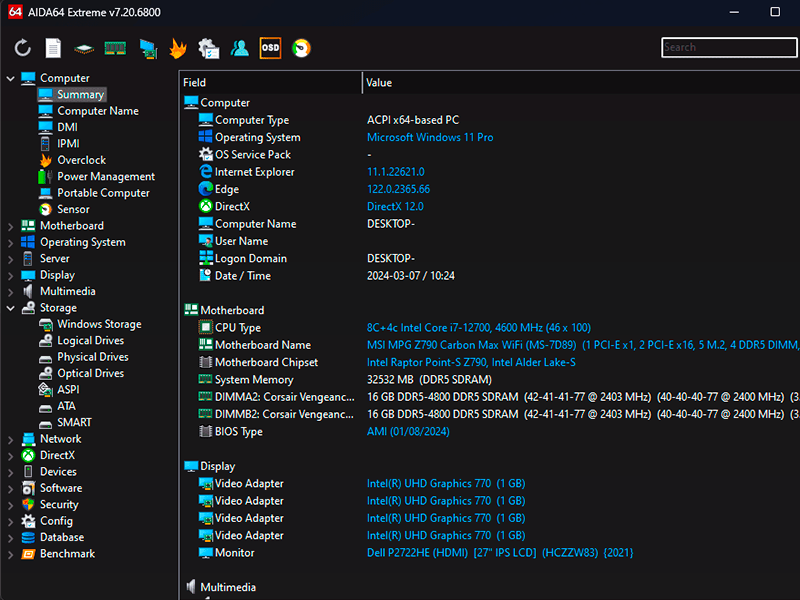Click the DirectX 12.0 link
This screenshot has width=800, height=600.
(395, 207)
